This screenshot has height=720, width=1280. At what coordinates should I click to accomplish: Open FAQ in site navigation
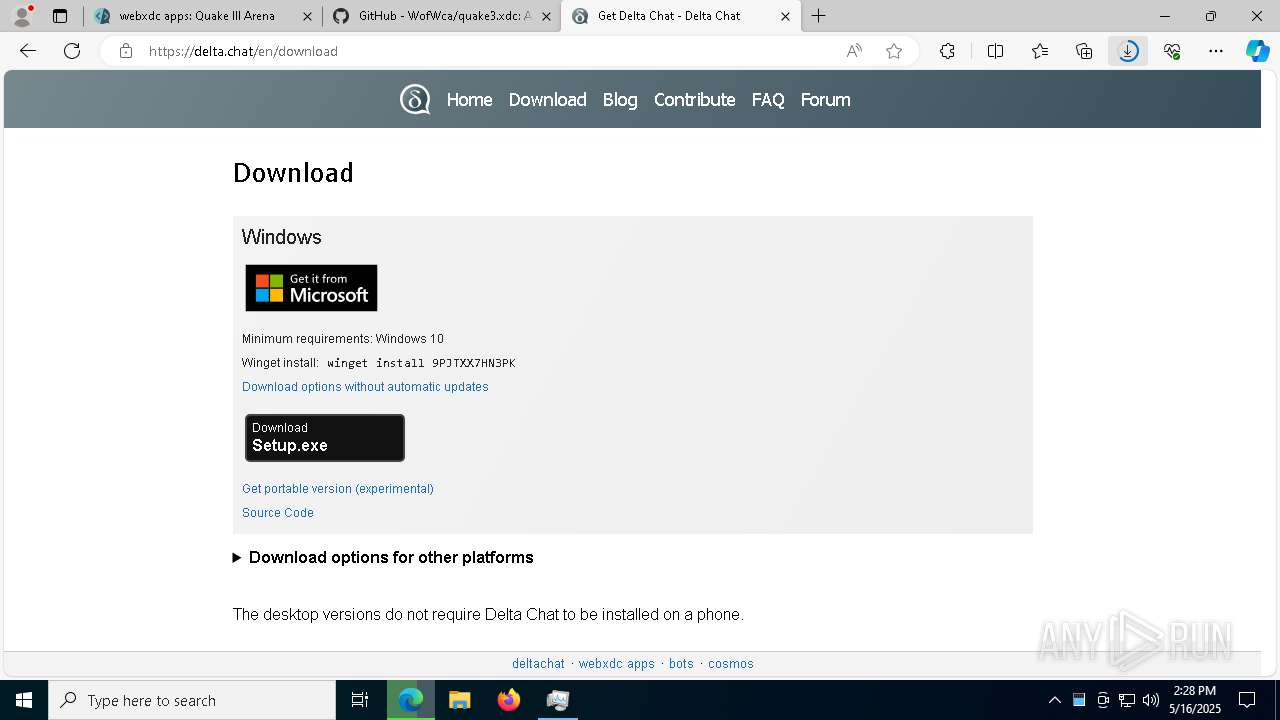point(768,100)
